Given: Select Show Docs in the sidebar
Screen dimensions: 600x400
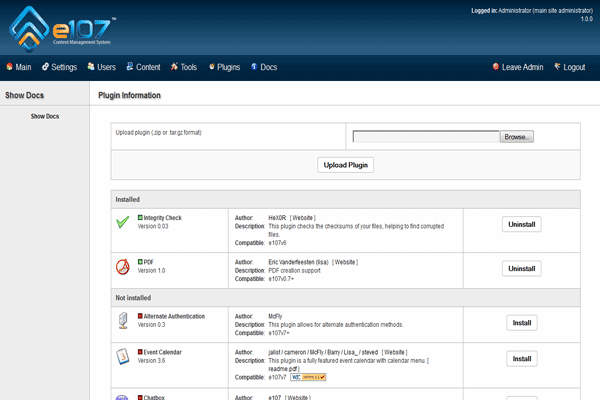Looking at the screenshot, I should 45,117.
